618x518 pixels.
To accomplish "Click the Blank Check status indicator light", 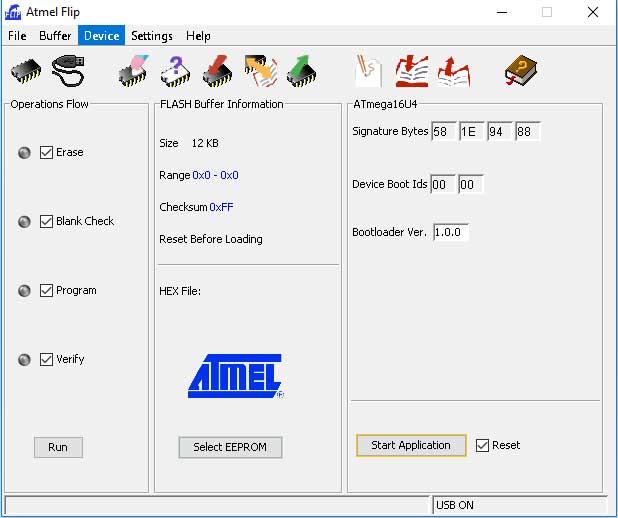I will point(24,222).
